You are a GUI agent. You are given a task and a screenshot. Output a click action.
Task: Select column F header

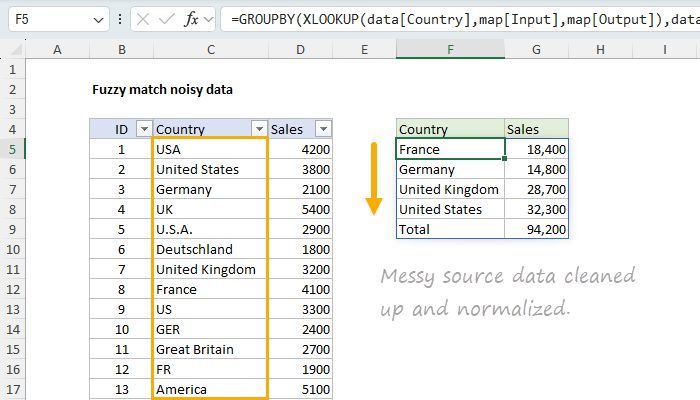(x=450, y=50)
